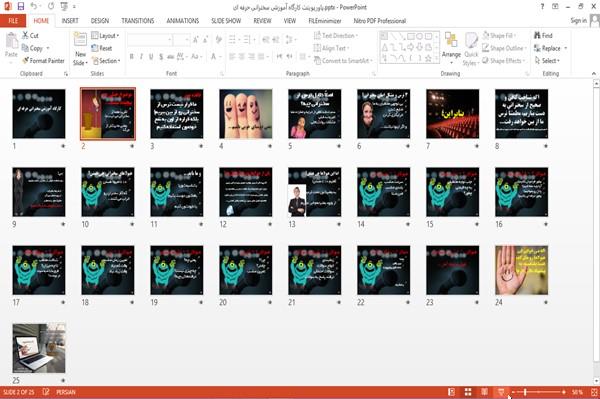Toggle Strikethrough formatting
Image resolution: width=600 pixels, height=399 pixels.
(x=171, y=57)
